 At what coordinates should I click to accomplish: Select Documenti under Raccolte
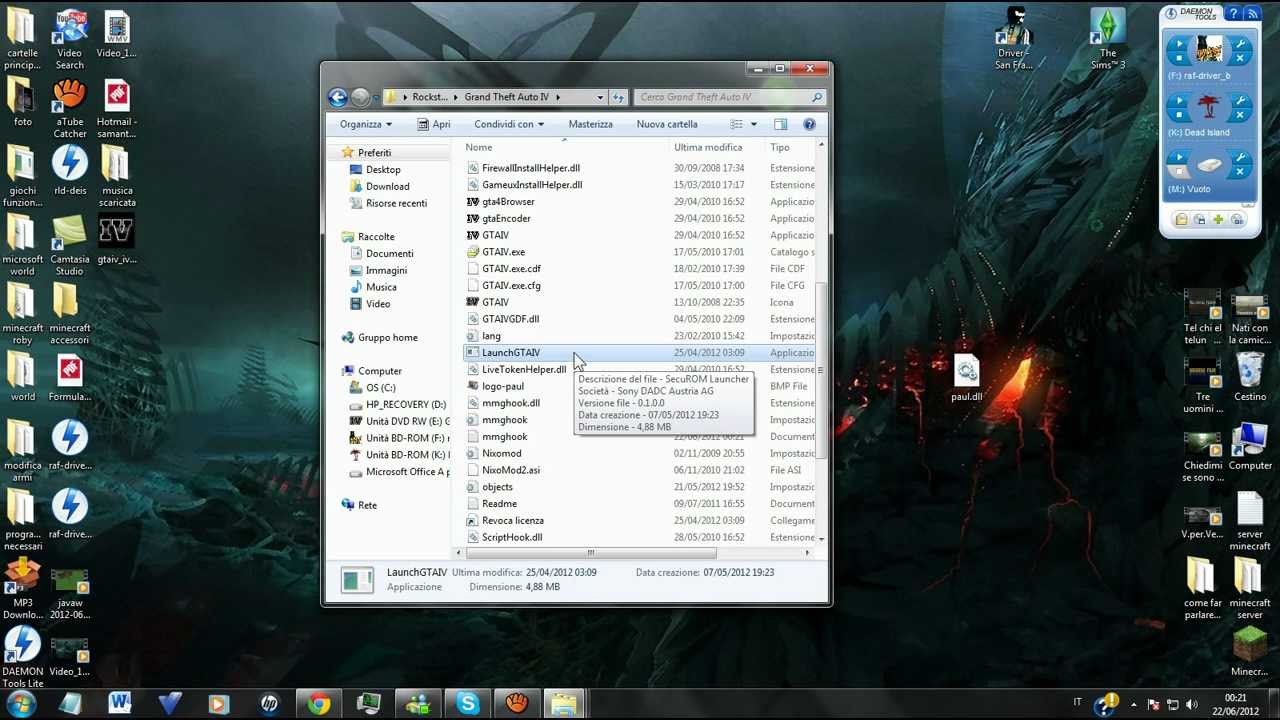(x=389, y=253)
